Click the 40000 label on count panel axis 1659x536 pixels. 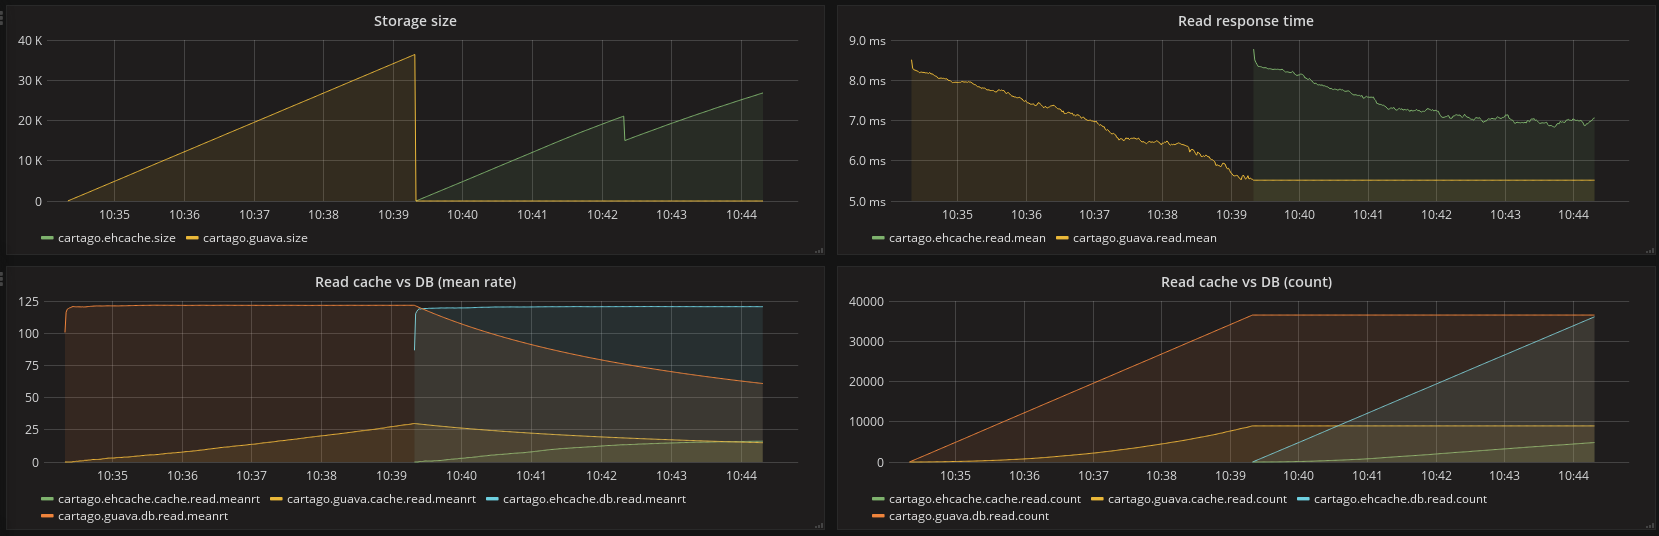tap(866, 302)
